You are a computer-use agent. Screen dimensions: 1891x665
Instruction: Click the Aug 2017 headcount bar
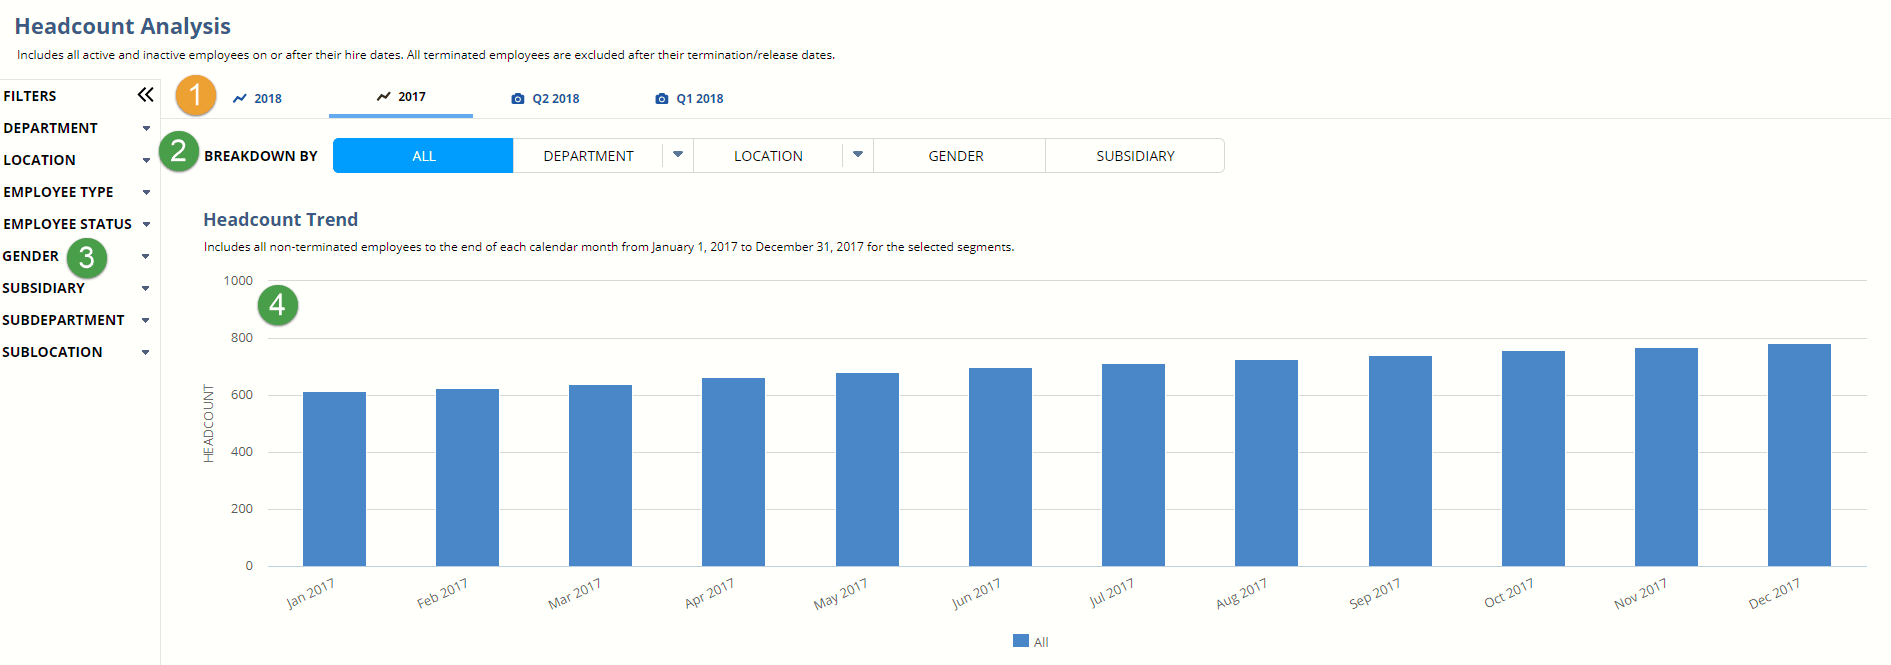click(x=1266, y=463)
